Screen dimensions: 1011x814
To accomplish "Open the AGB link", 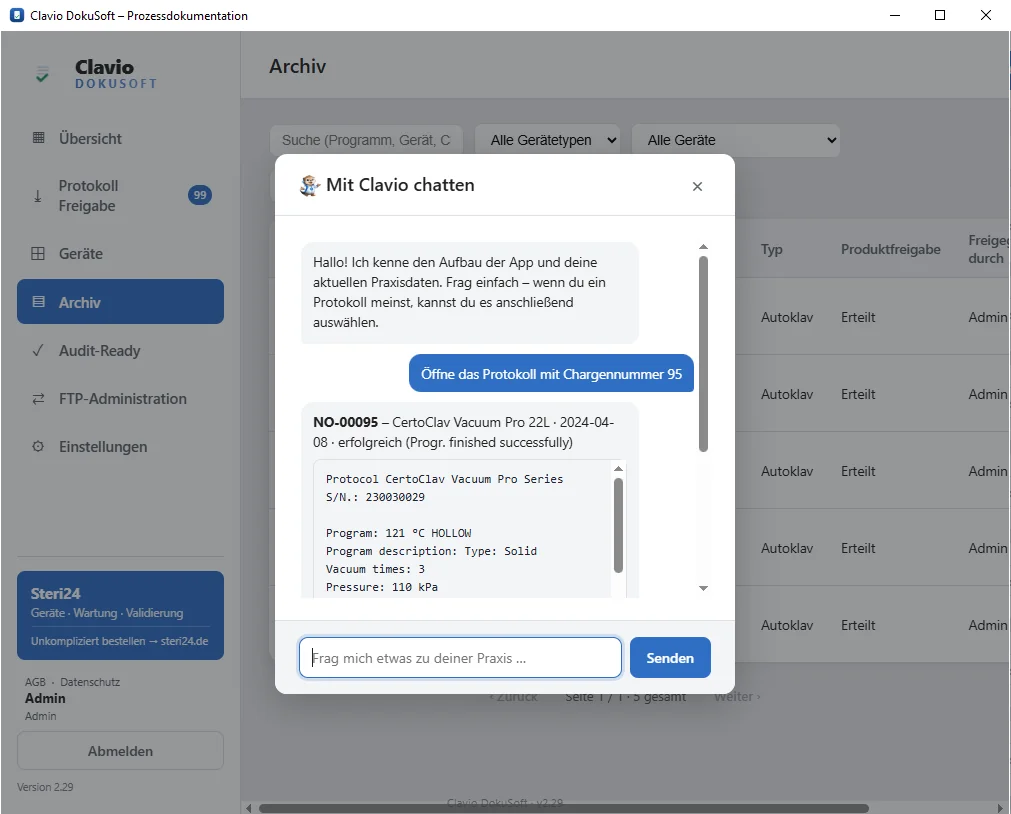I will 35,682.
